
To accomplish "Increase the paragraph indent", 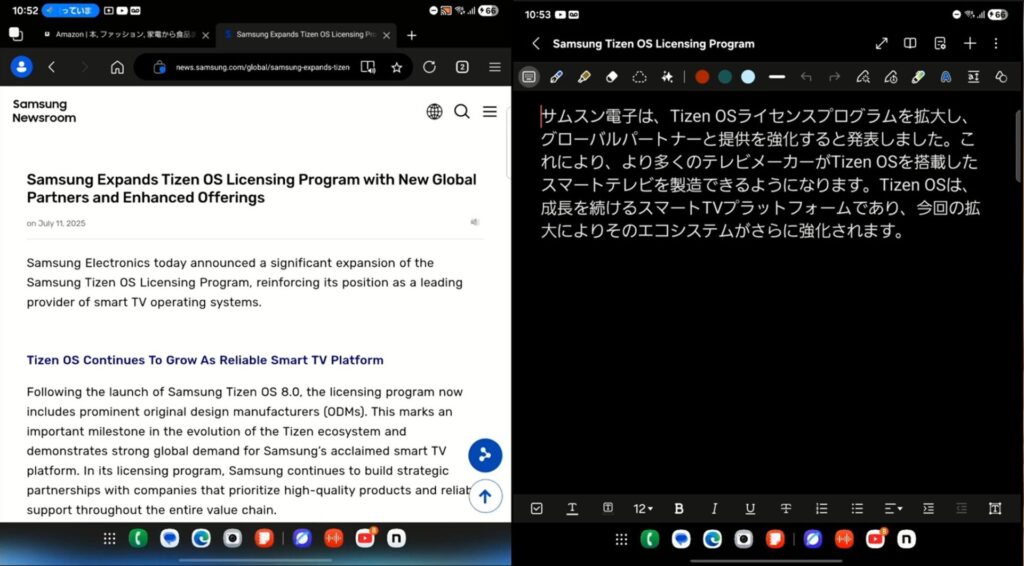I will (x=929, y=509).
